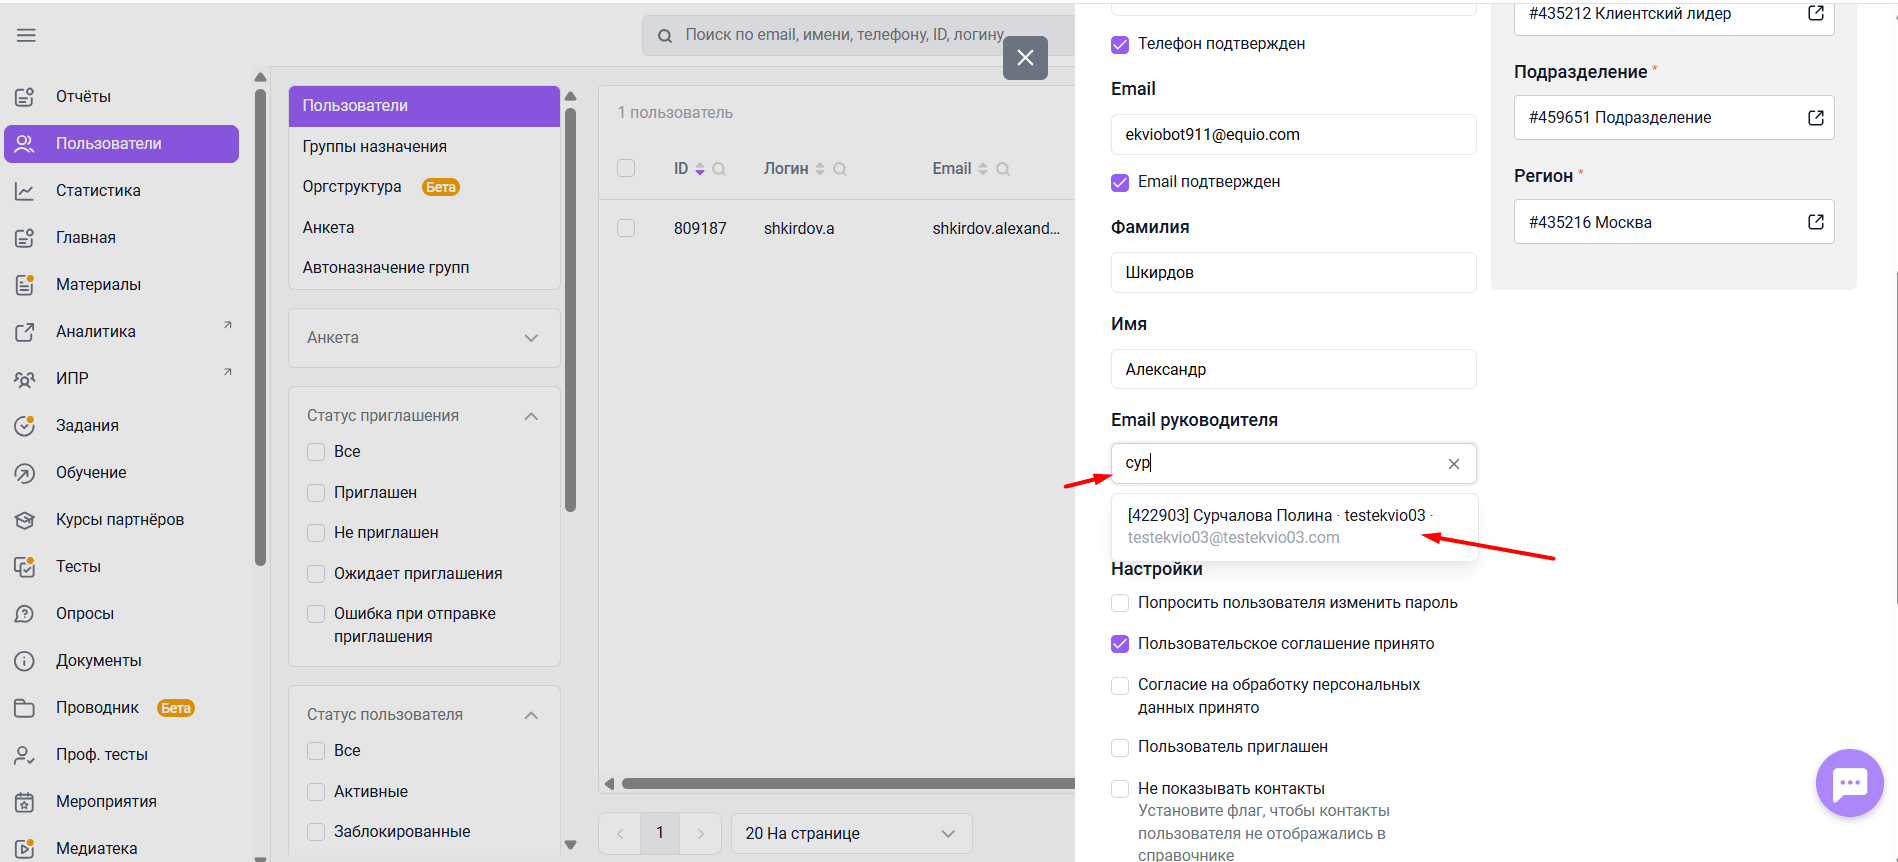Click the search icon next to Email column
The width and height of the screenshot is (1898, 862).
[x=1003, y=169]
